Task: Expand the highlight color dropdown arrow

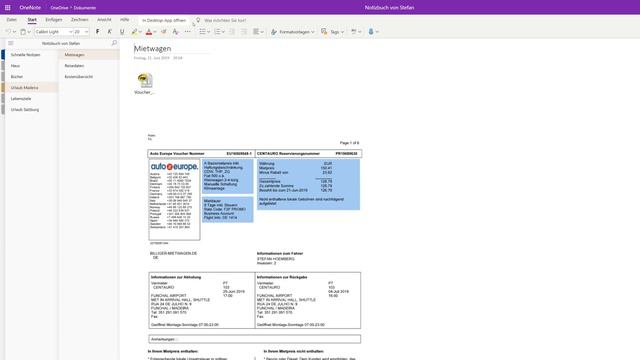Action: 140,32
